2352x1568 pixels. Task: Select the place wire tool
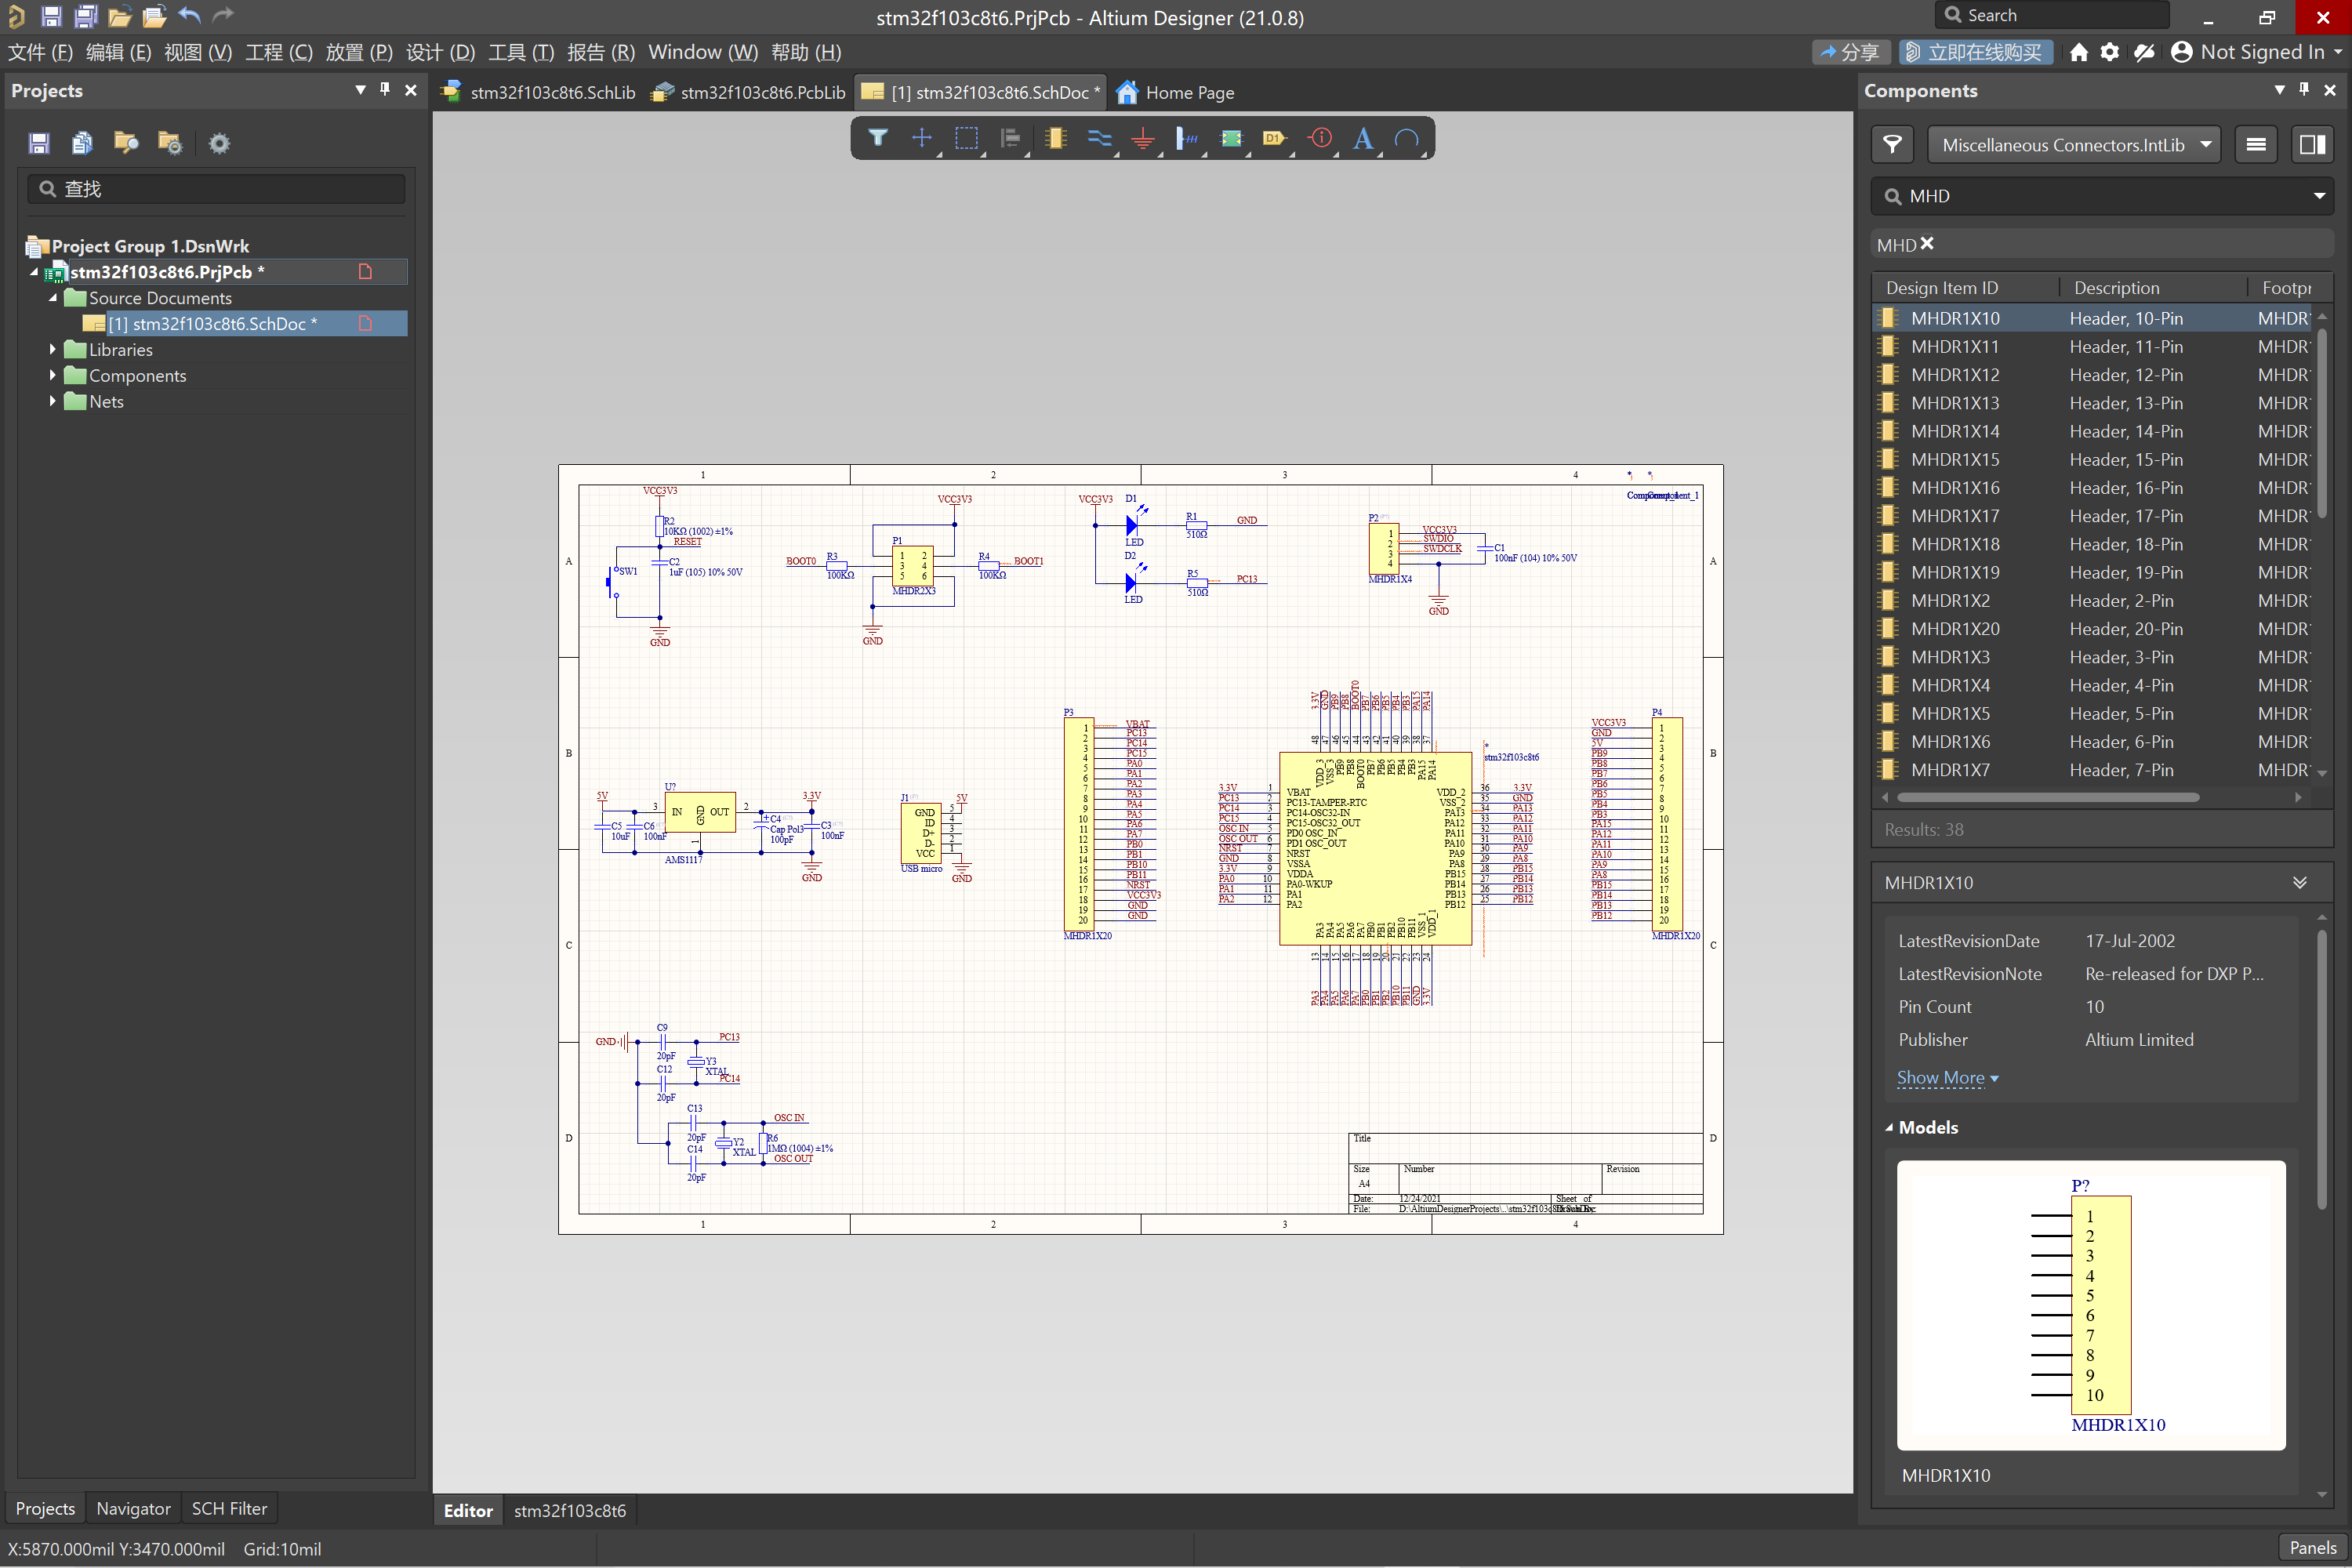point(1099,138)
